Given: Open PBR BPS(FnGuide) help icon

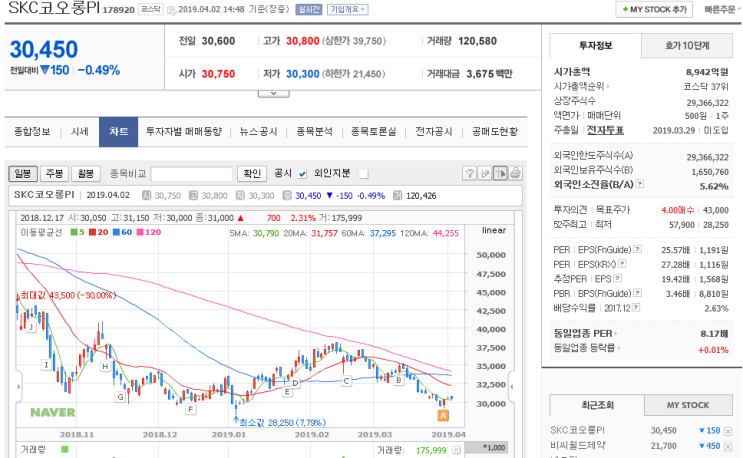Looking at the screenshot, I should 637,293.
